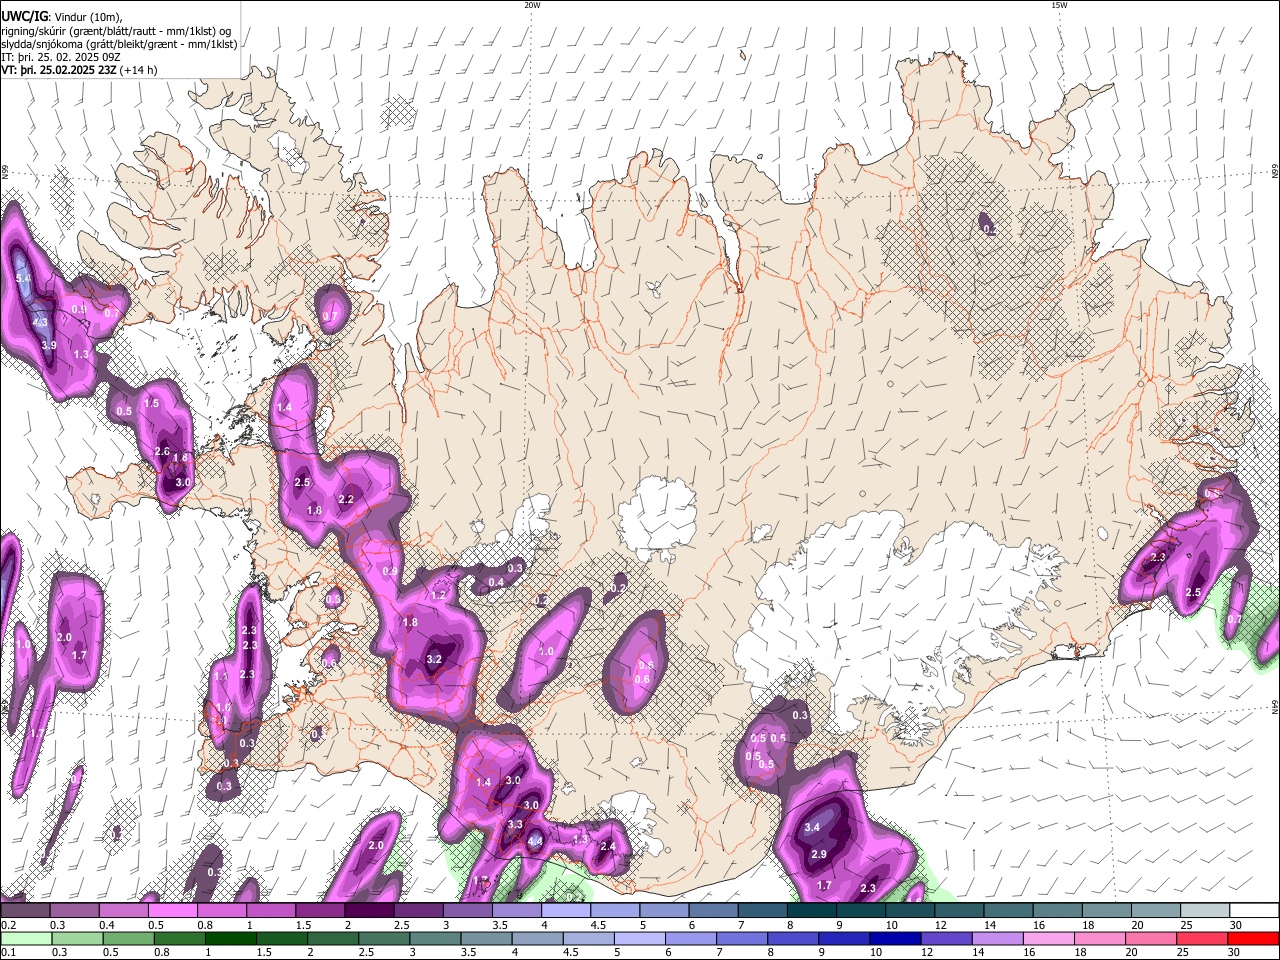Click the dark teal swatch between 10 and 12
This screenshot has height=960, width=1280.
click(909, 910)
